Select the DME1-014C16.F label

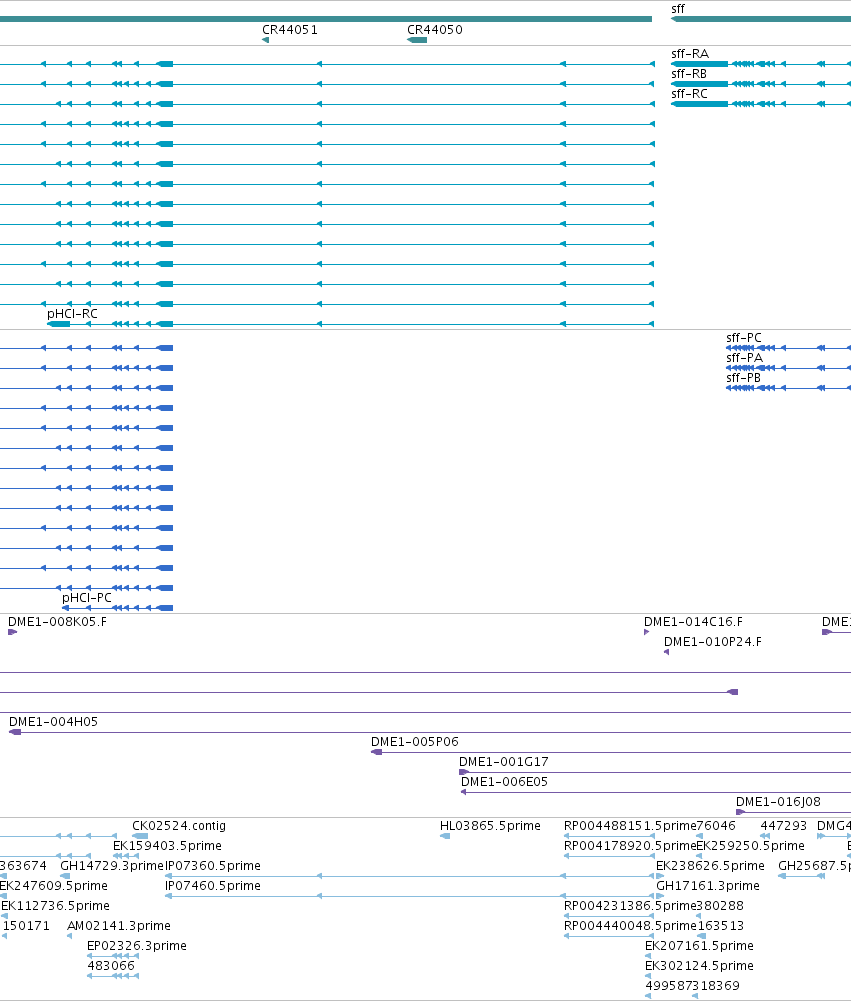click(x=693, y=622)
